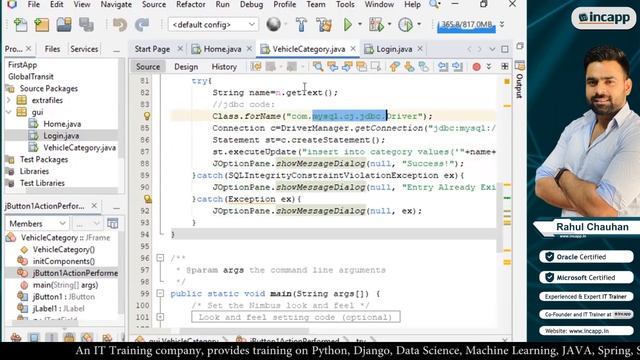Viewport: 640px width, 360px height.
Task: Open the Profile Project dropdown arrow
Action: point(419,24)
